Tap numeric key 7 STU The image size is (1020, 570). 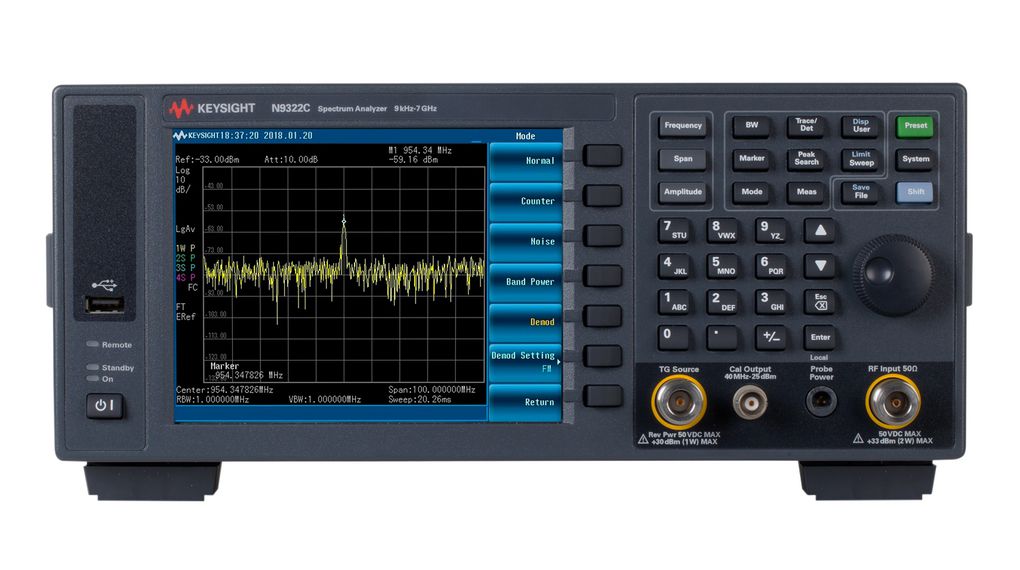click(674, 230)
